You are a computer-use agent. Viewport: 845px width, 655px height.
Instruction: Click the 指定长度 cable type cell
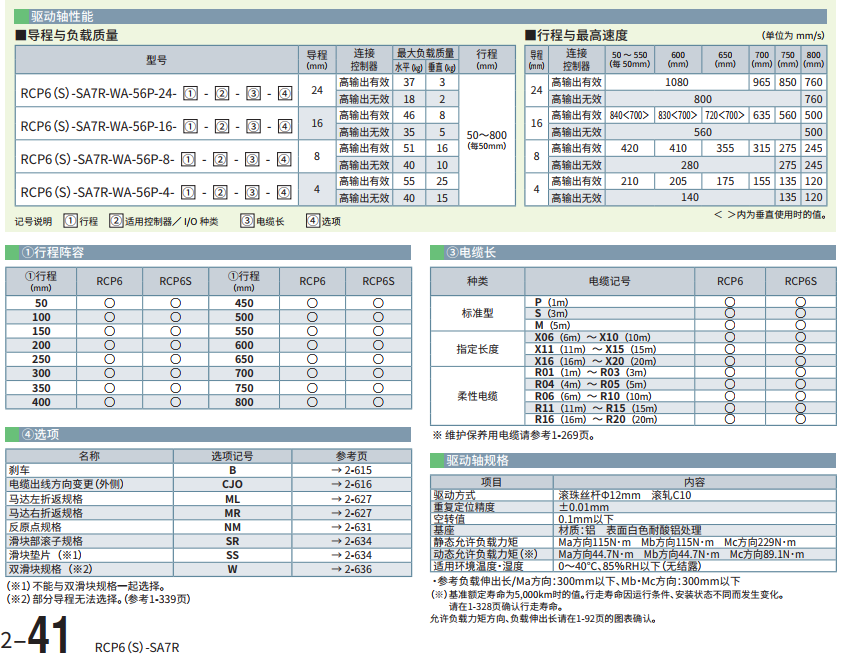[477, 349]
